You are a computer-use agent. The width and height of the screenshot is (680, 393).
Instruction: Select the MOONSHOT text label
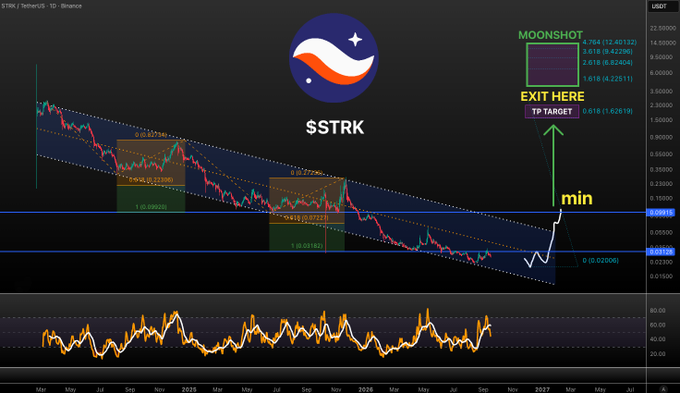(x=550, y=35)
